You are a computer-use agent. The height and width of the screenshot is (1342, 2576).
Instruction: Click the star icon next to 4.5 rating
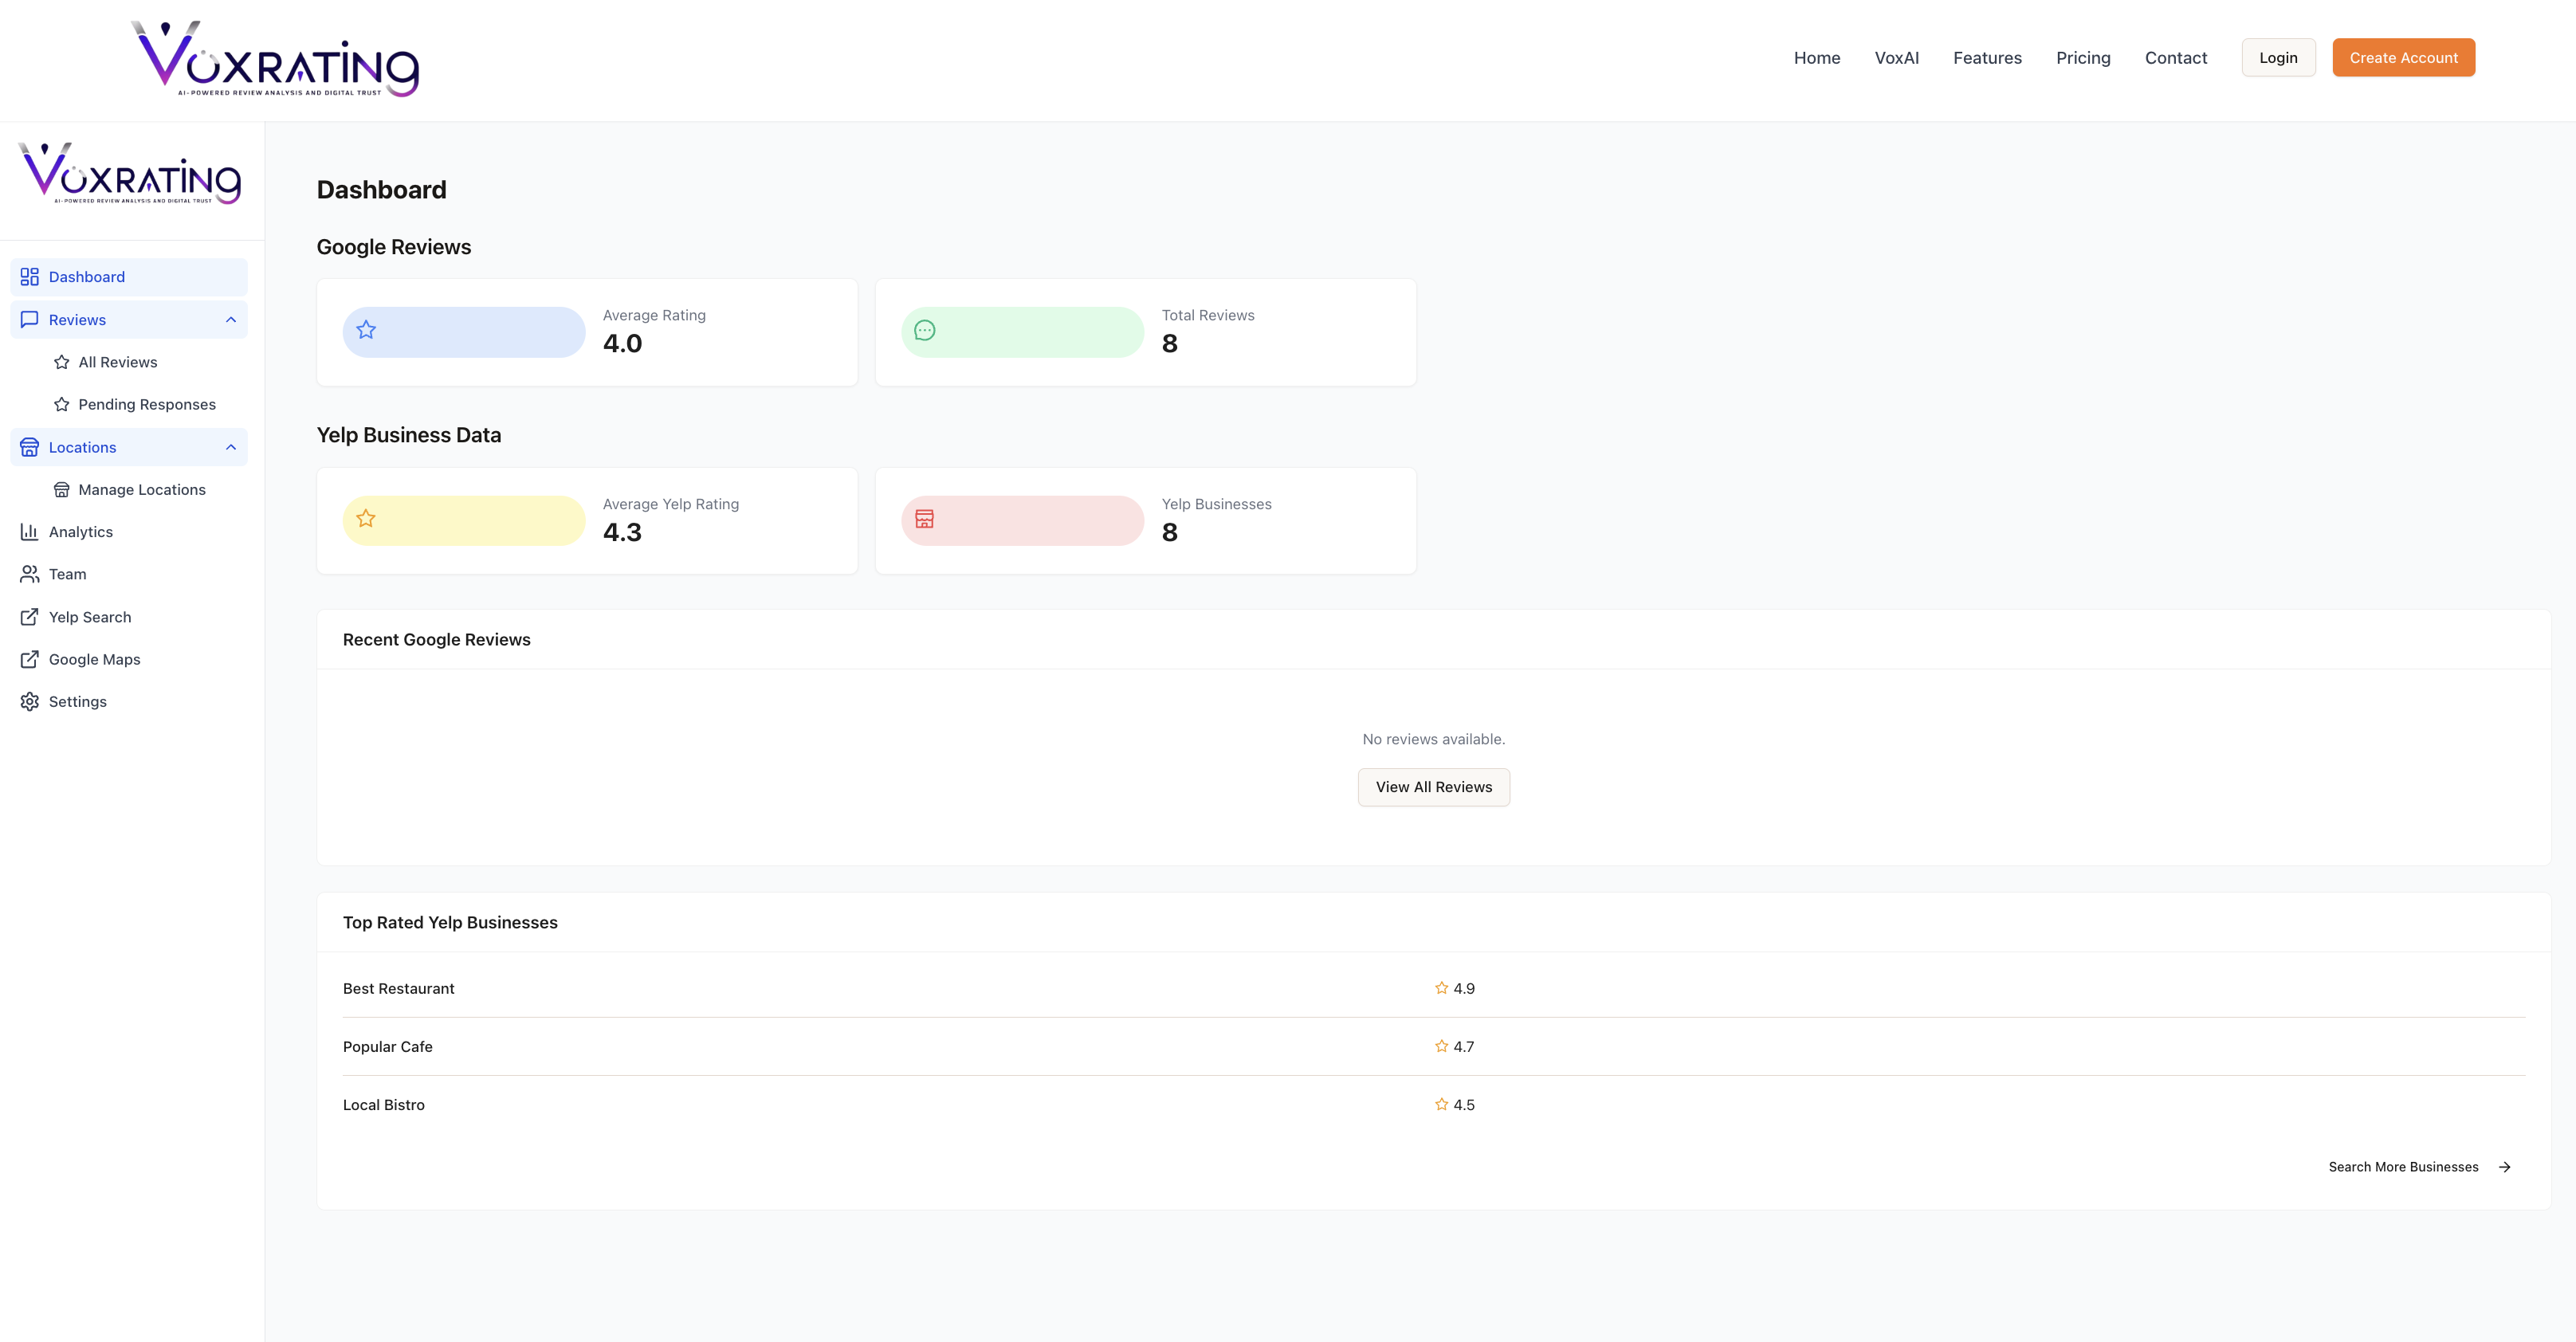coord(1442,1104)
